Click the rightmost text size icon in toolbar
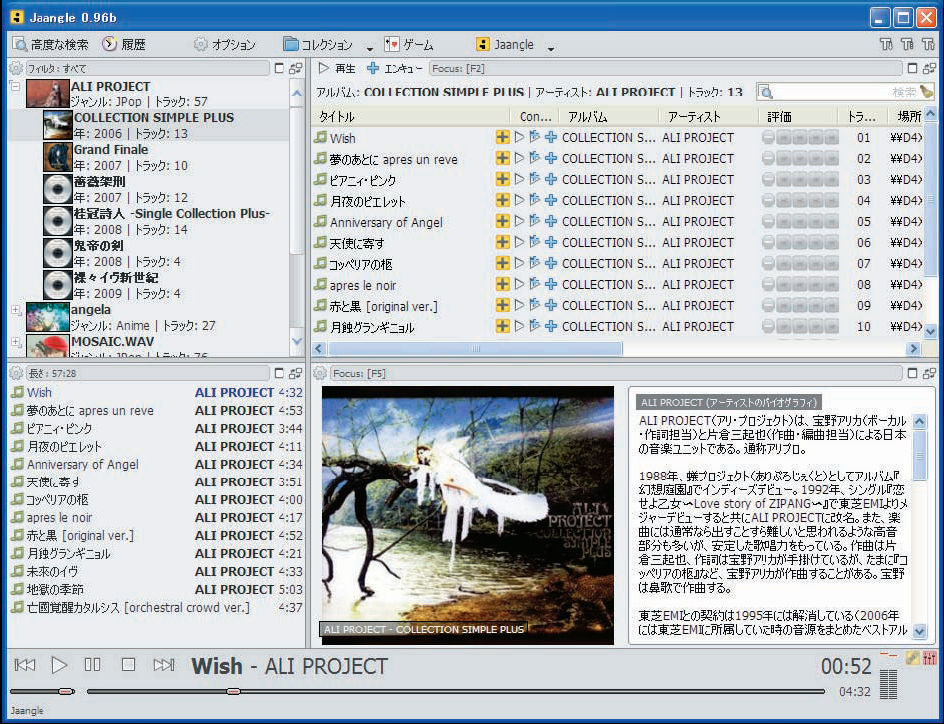Viewport: 944px width, 724px height. [x=928, y=44]
